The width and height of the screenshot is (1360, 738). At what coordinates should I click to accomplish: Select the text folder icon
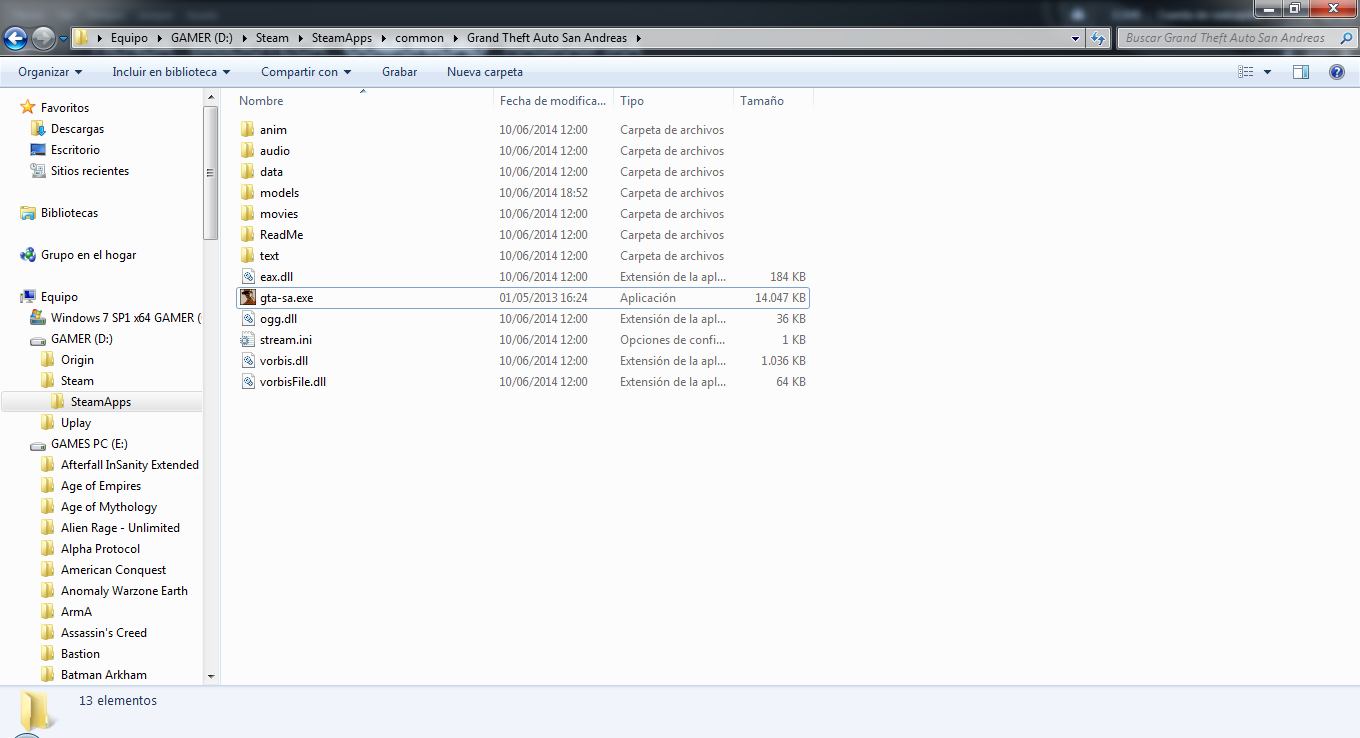pos(248,256)
